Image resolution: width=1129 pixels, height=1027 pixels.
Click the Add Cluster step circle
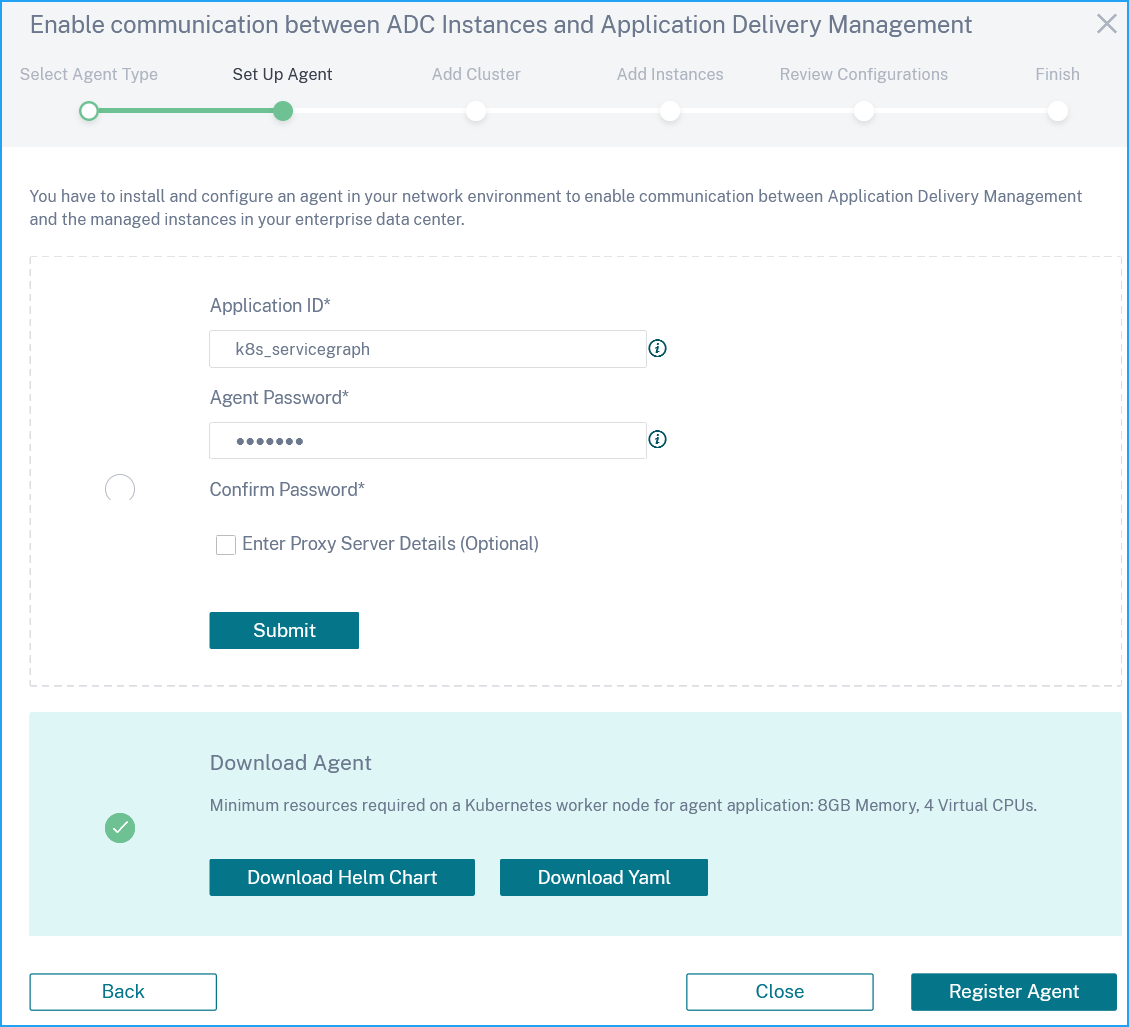(476, 111)
